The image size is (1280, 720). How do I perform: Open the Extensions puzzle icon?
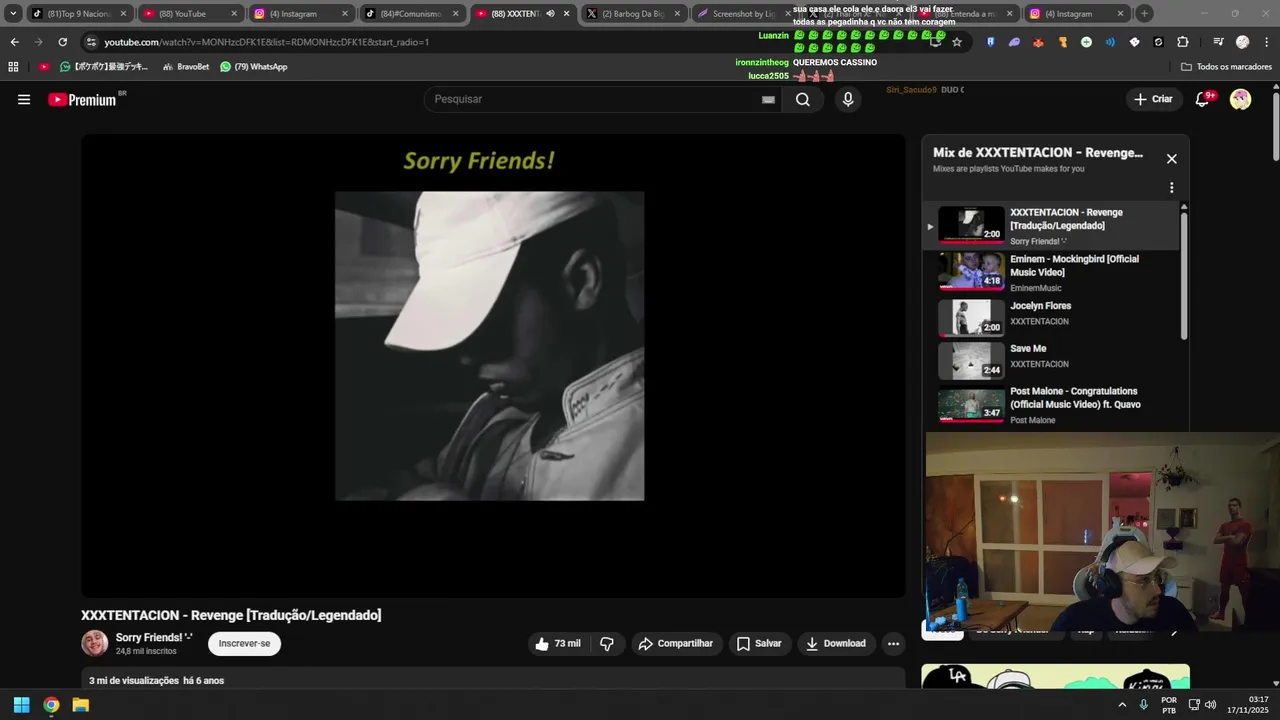tap(1183, 42)
